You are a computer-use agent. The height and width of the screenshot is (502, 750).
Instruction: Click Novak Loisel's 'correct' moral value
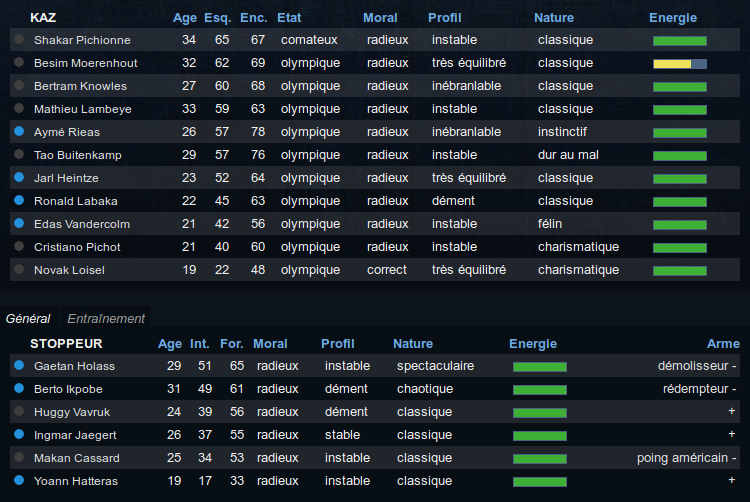point(386,270)
